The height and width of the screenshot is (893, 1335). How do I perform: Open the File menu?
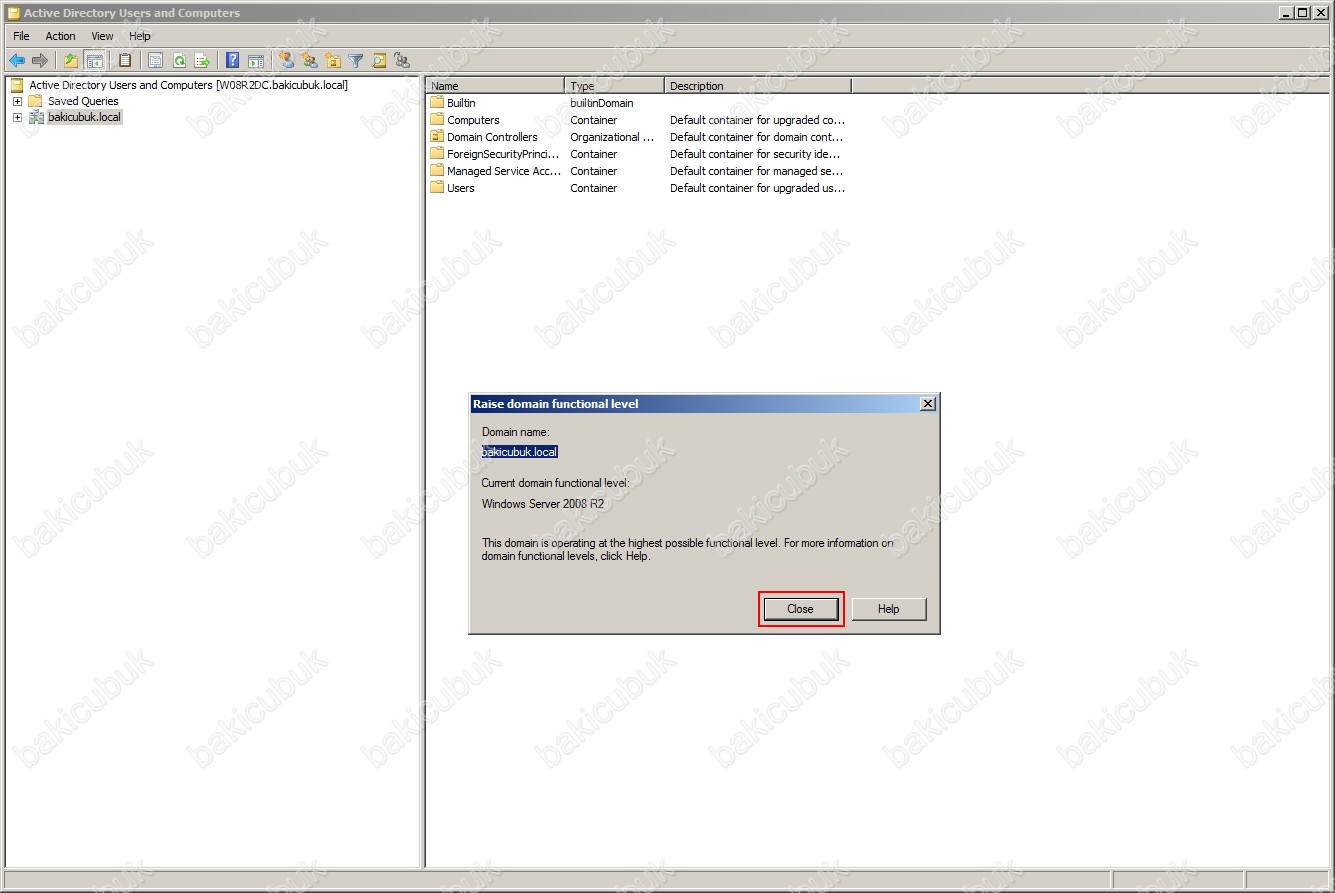tap(21, 36)
